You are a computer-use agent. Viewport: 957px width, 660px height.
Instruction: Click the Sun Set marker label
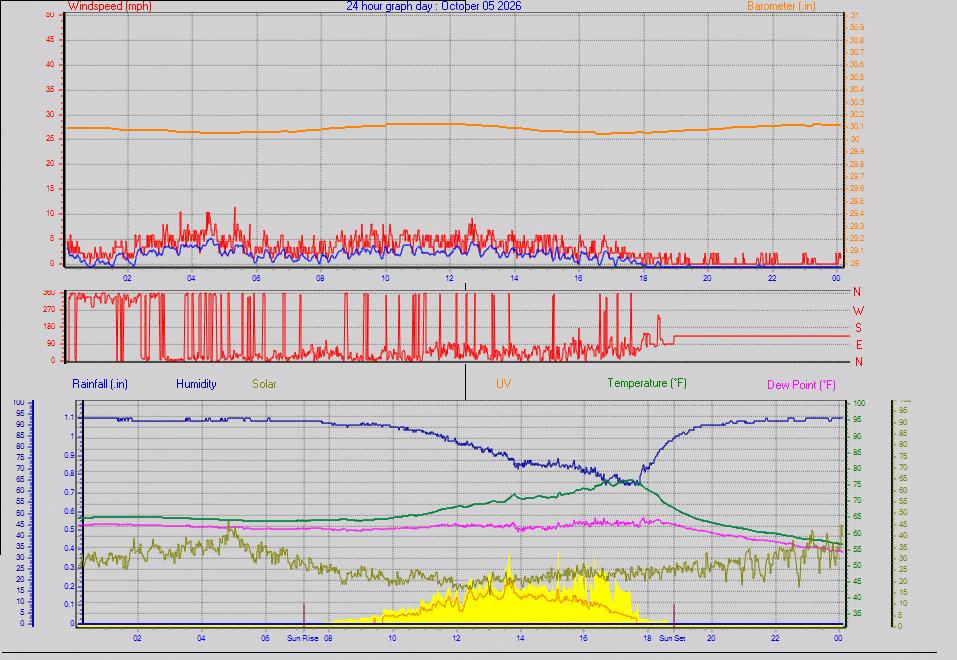click(672, 638)
